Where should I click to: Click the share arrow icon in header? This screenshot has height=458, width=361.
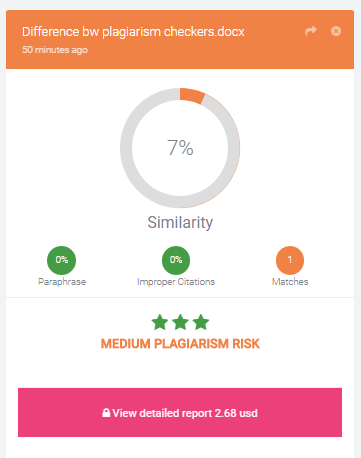(311, 31)
